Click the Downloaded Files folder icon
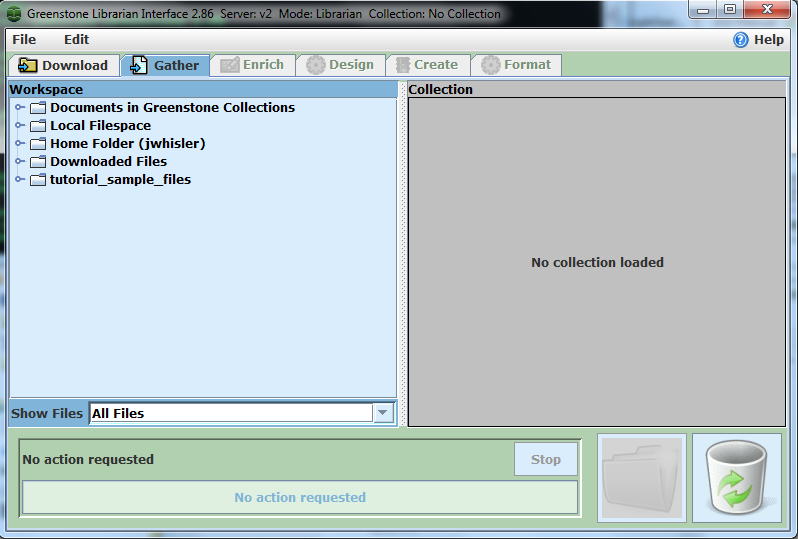 point(38,162)
